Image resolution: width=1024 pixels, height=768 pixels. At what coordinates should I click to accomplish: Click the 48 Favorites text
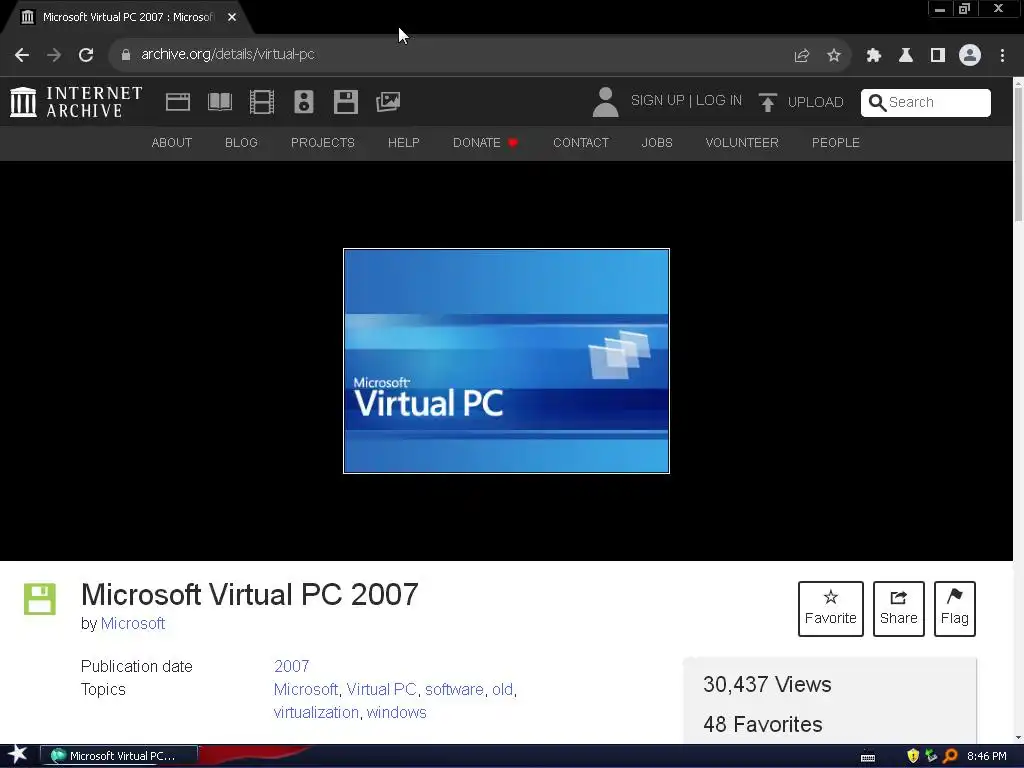pyautogui.click(x=763, y=724)
